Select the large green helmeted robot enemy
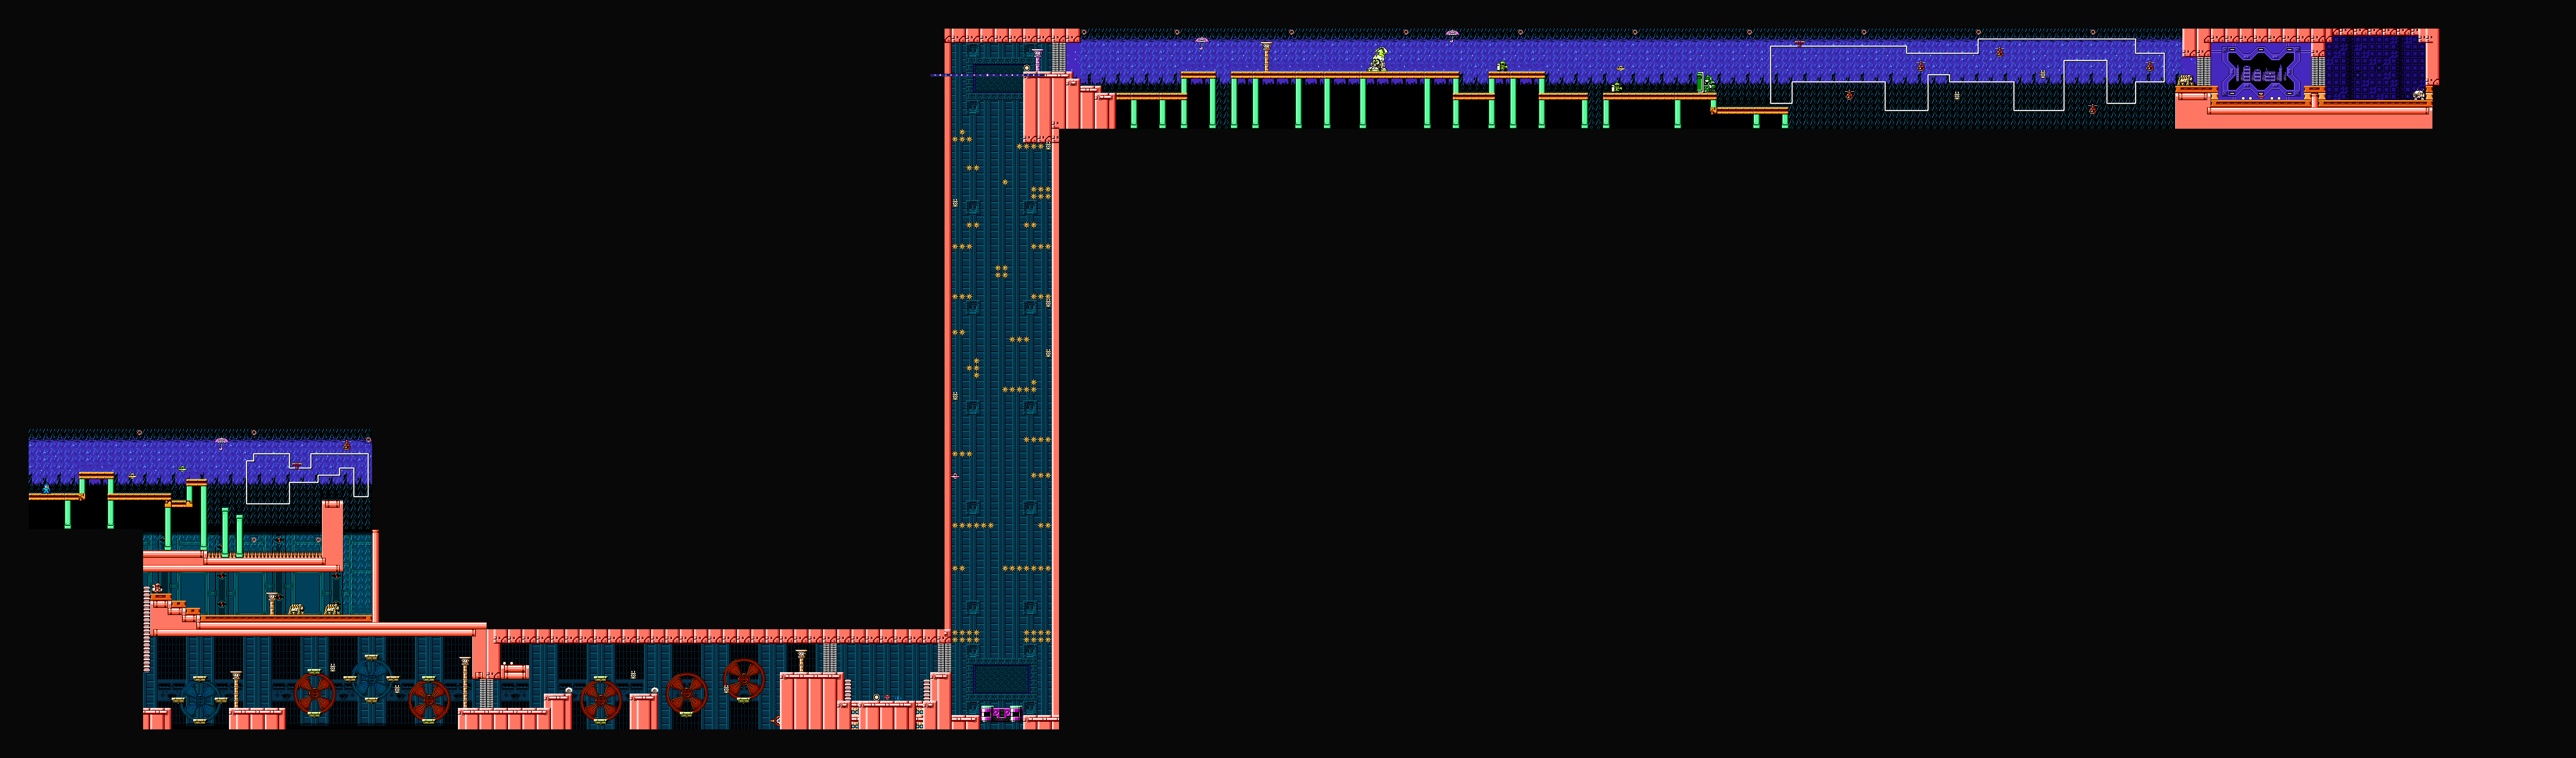The width and height of the screenshot is (2576, 758). 1379,60
